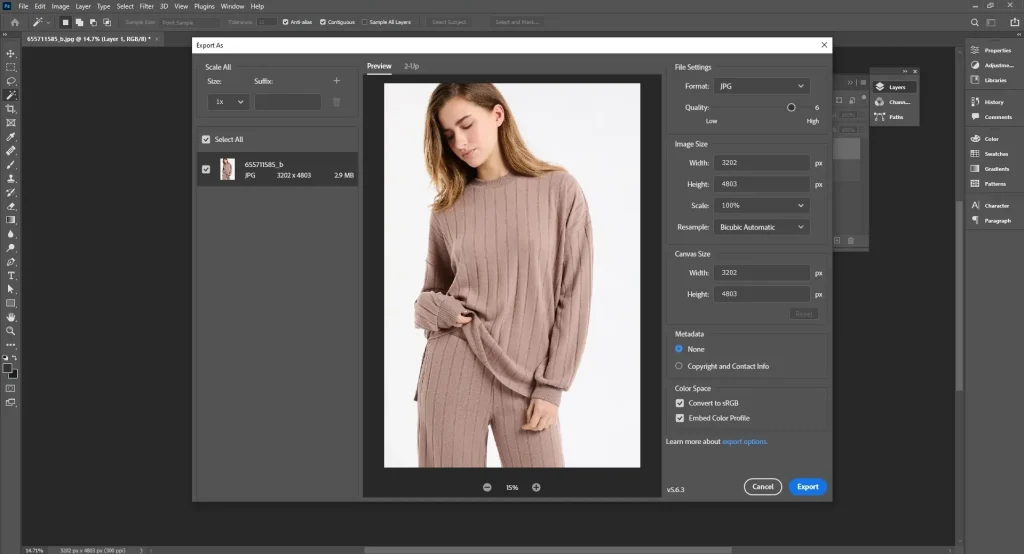This screenshot has width=1024, height=554.
Task: Enable Sample All Layers checkbox
Action: 364,22
